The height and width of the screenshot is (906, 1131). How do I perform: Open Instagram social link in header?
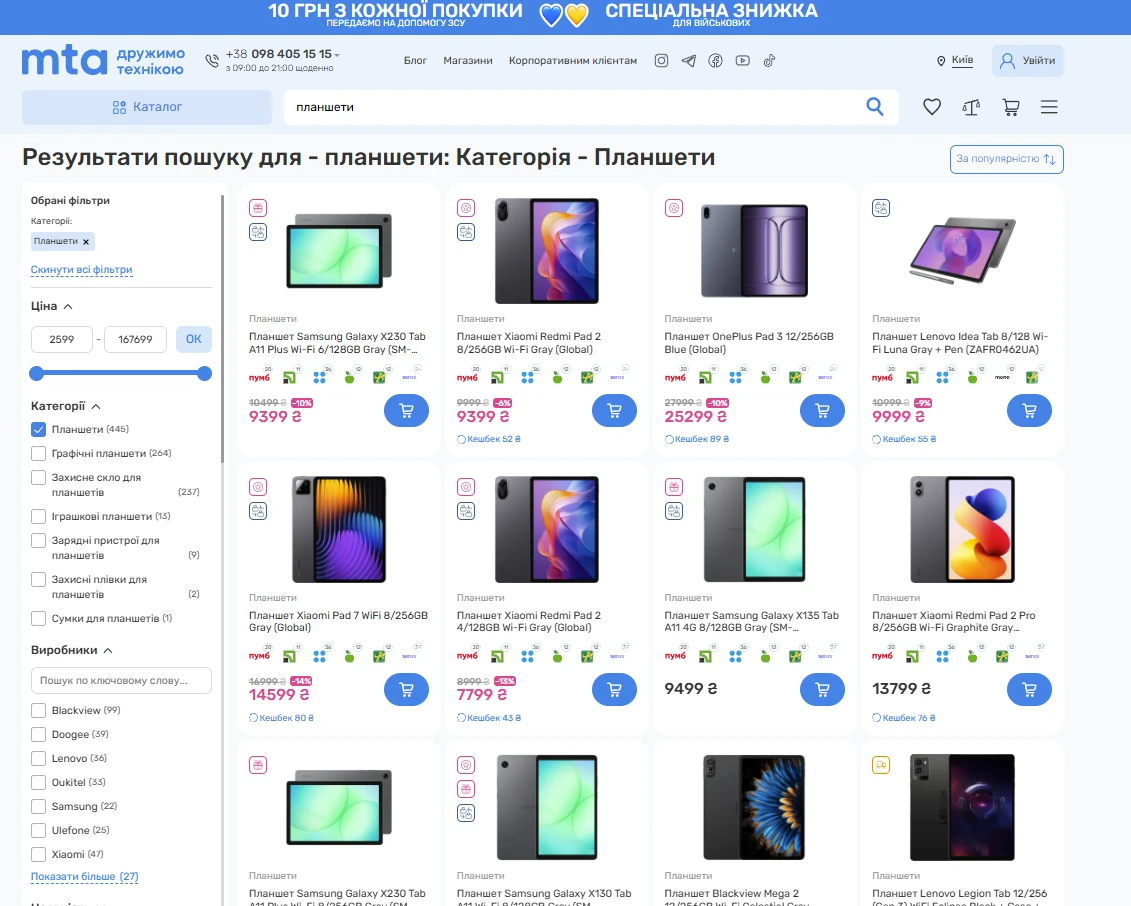661,61
